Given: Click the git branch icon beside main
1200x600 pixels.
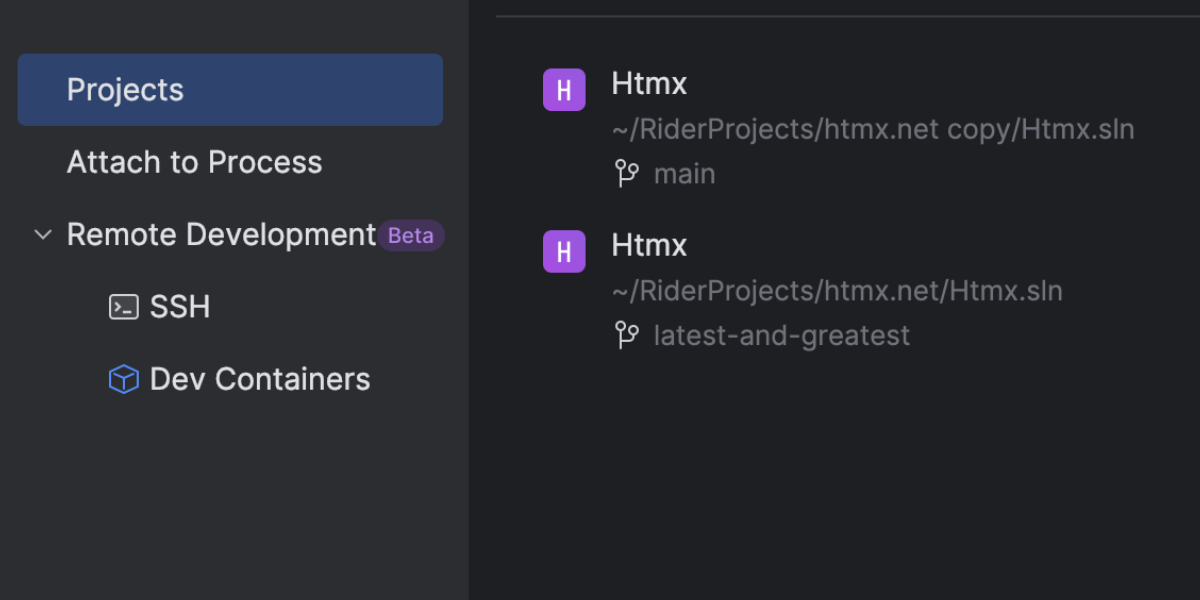Looking at the screenshot, I should click(626, 174).
